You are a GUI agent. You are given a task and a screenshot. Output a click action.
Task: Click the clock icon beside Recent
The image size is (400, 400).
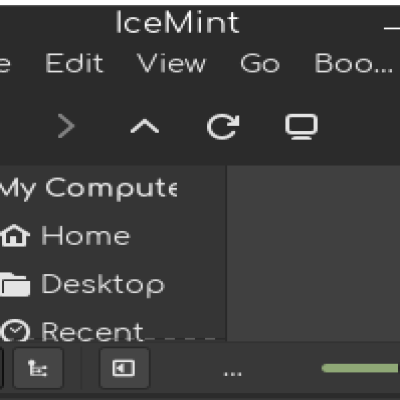click(15, 331)
